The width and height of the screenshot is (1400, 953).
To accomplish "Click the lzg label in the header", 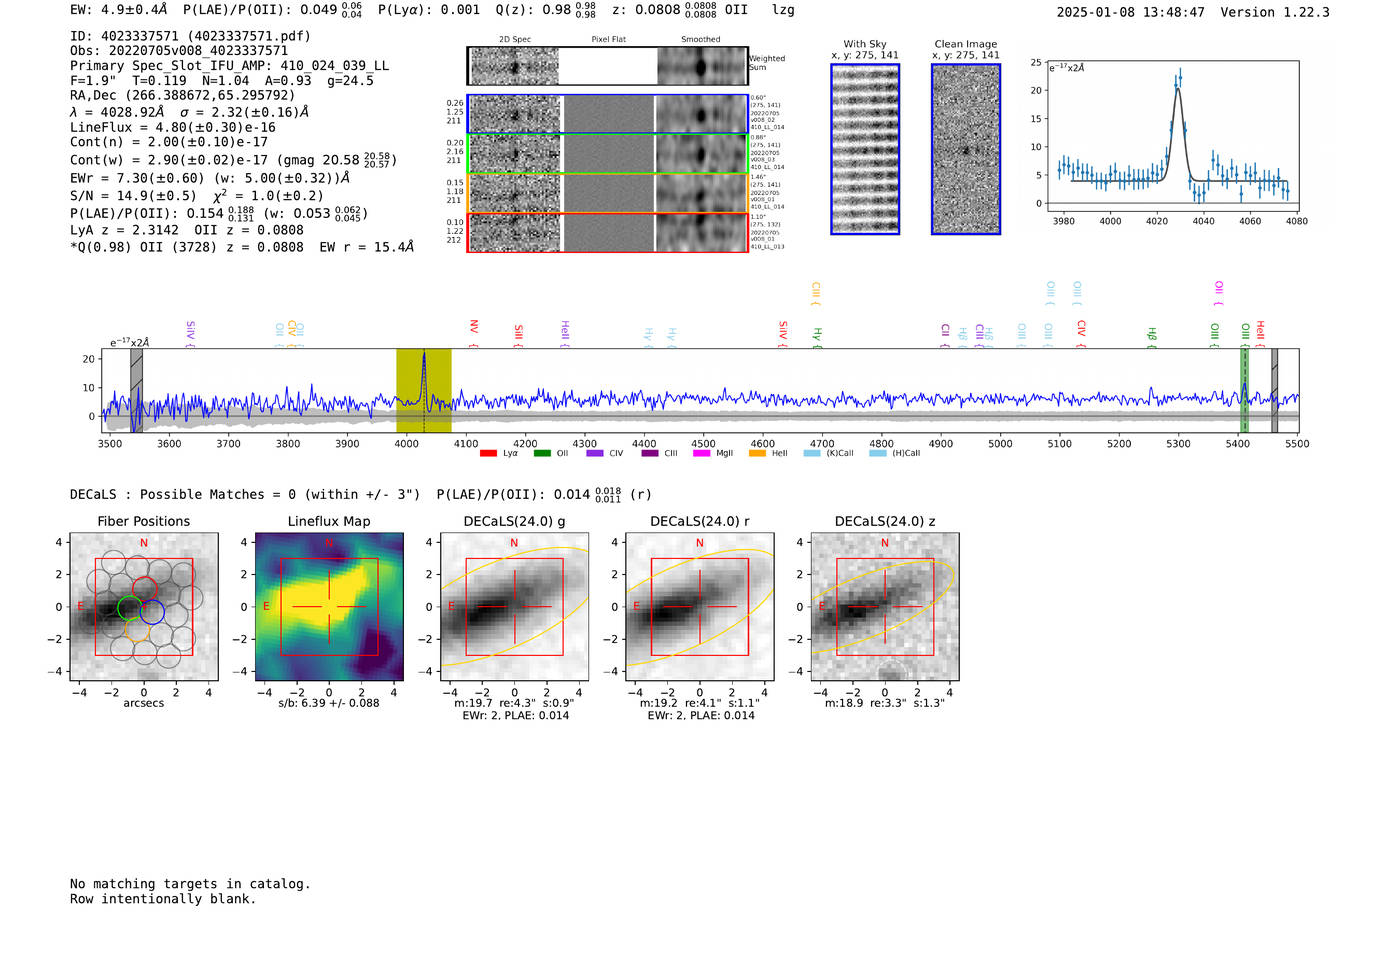I will pos(783,10).
